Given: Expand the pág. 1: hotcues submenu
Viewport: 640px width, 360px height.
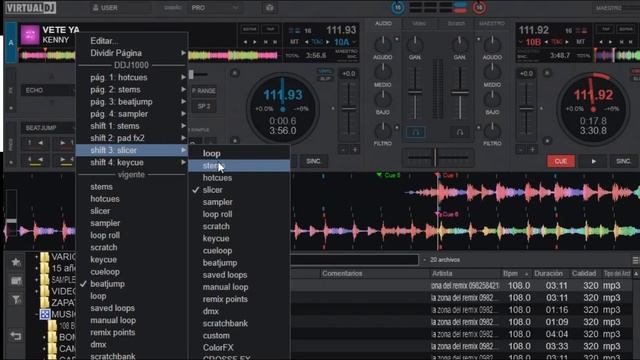Looking at the screenshot, I should click(131, 77).
